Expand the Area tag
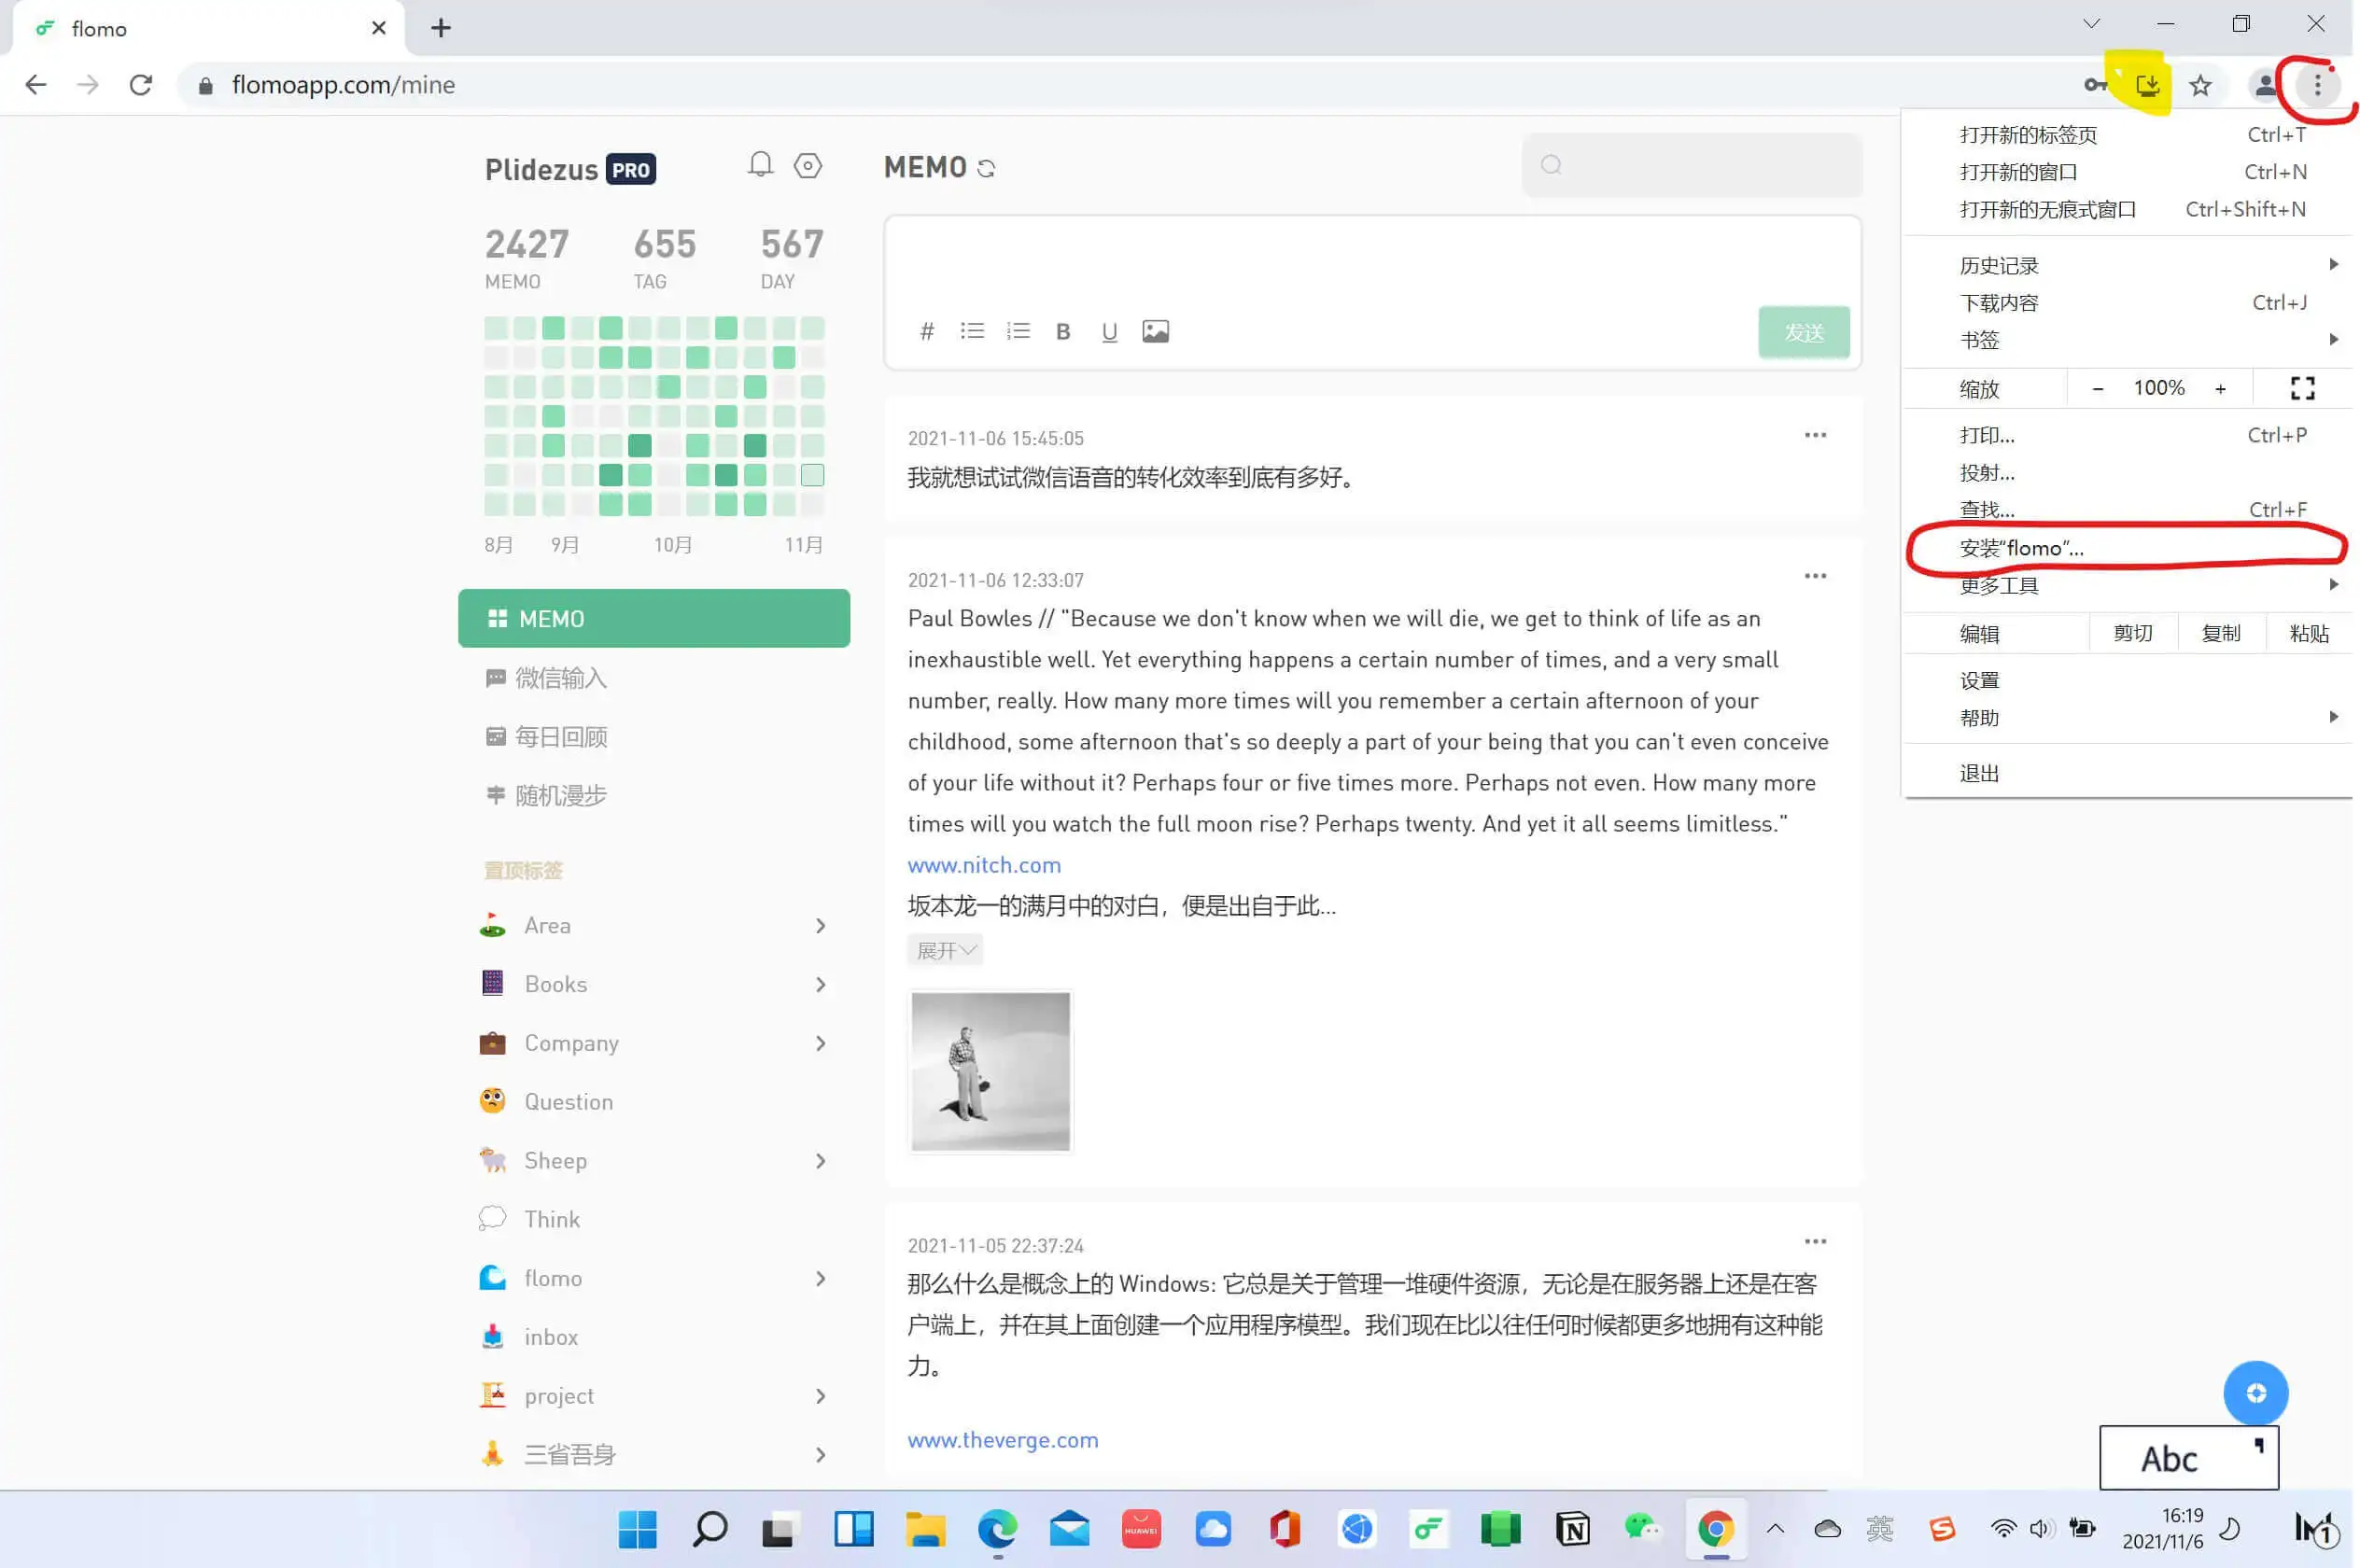Viewport: 2360px width, 1568px height. click(x=820, y=926)
